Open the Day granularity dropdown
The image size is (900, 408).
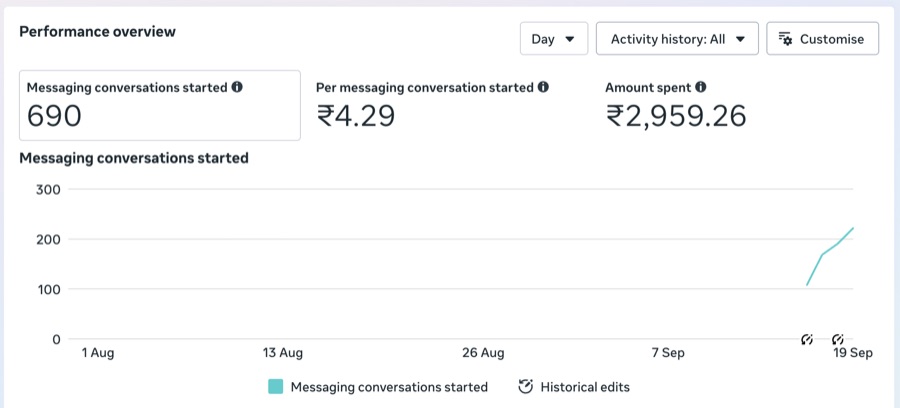point(554,39)
